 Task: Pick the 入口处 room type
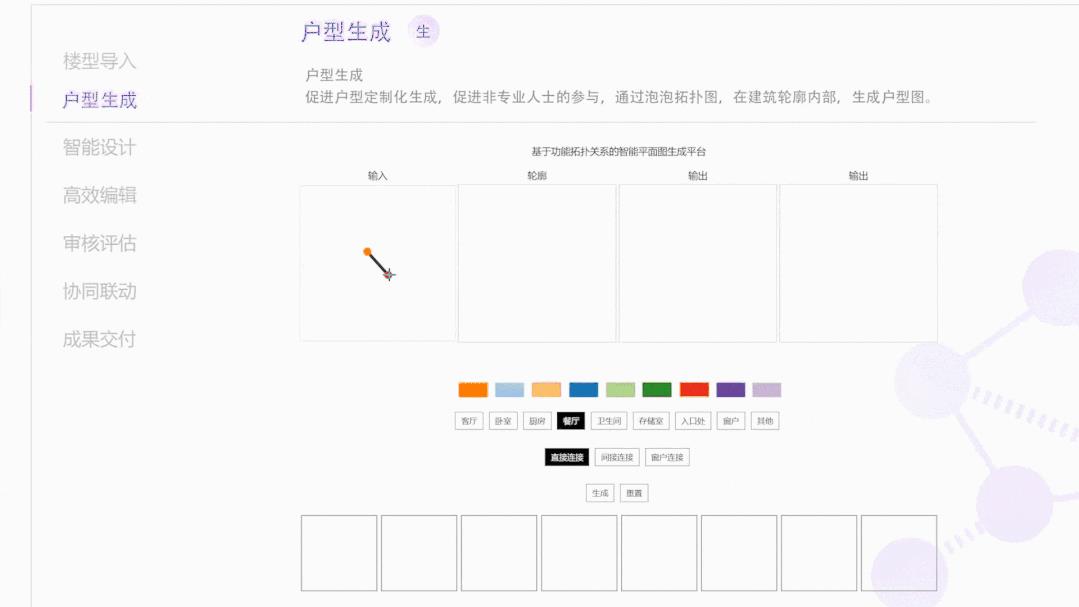tap(693, 421)
